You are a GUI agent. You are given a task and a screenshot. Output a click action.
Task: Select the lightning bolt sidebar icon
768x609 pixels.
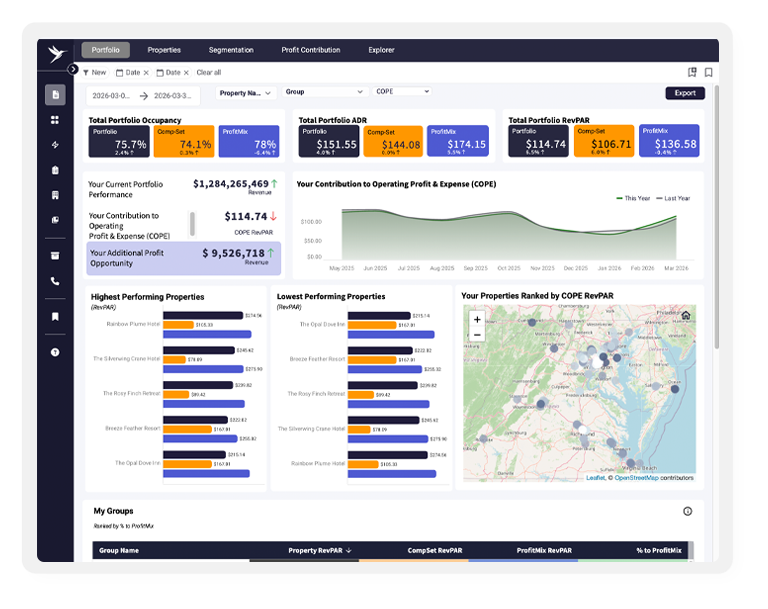click(55, 145)
